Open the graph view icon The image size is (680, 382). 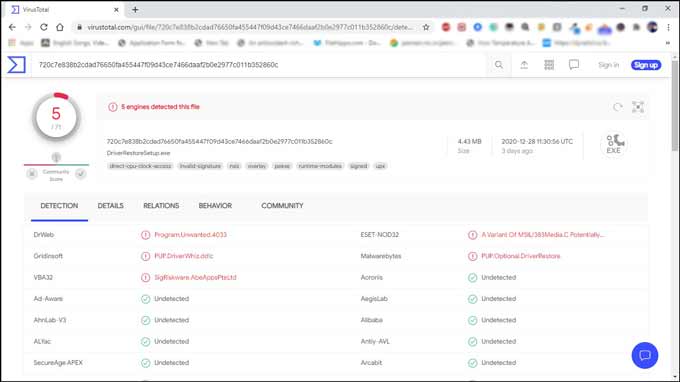[638, 107]
